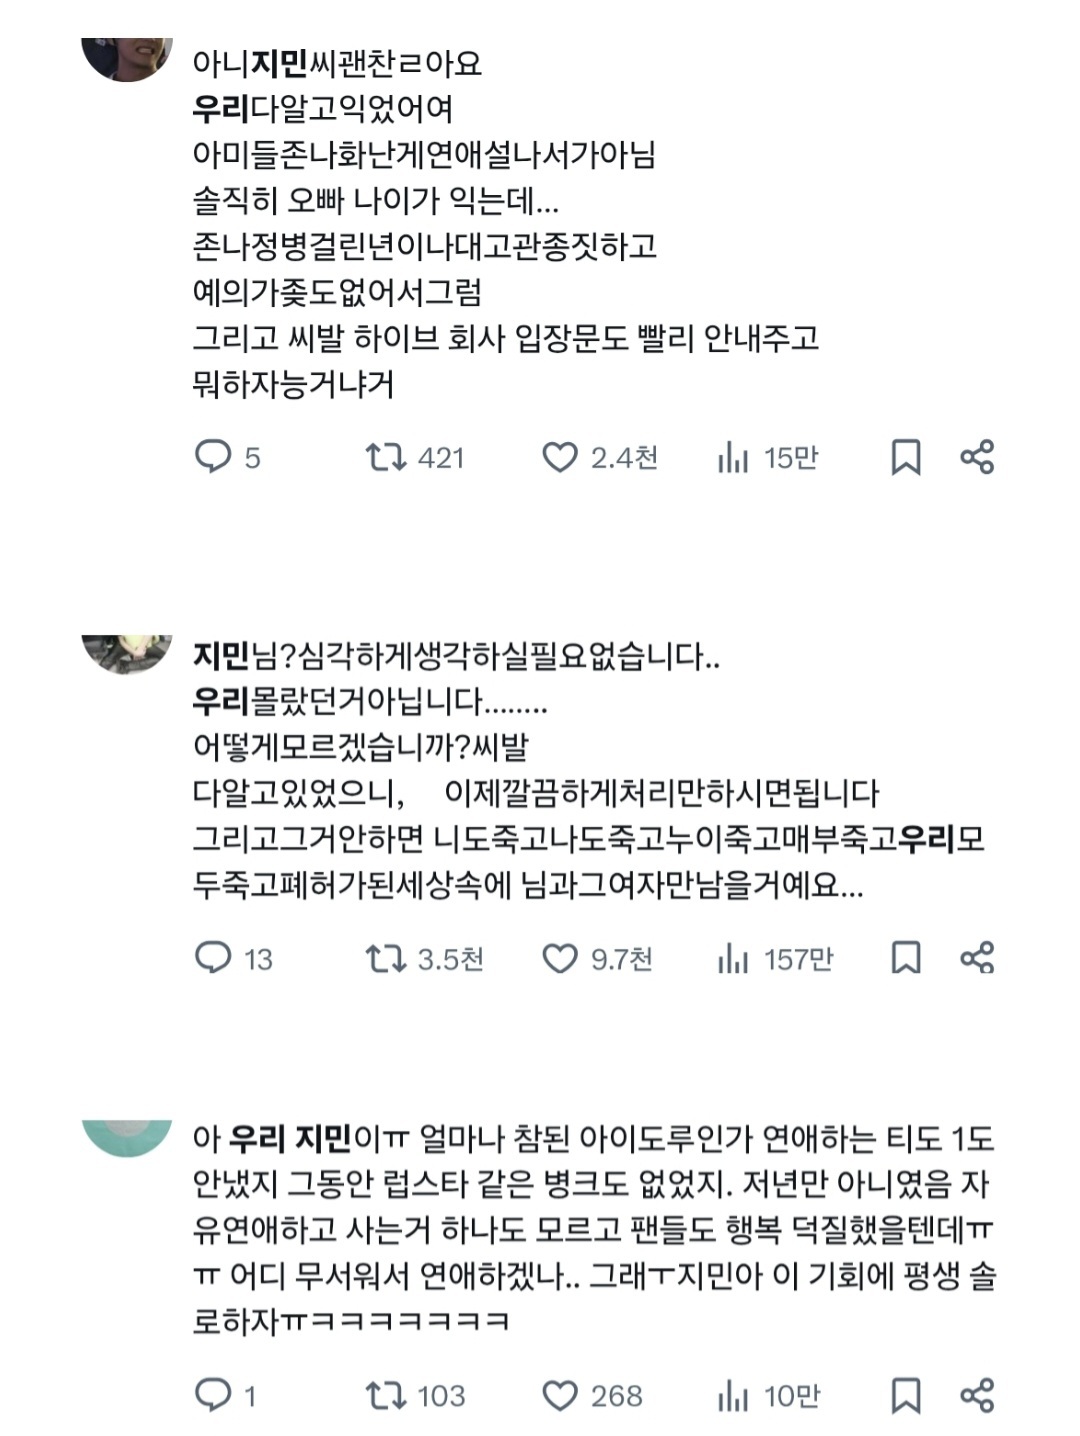Bookmark the third tweet
Screen dimensions: 1080x1436
(x=905, y=1395)
